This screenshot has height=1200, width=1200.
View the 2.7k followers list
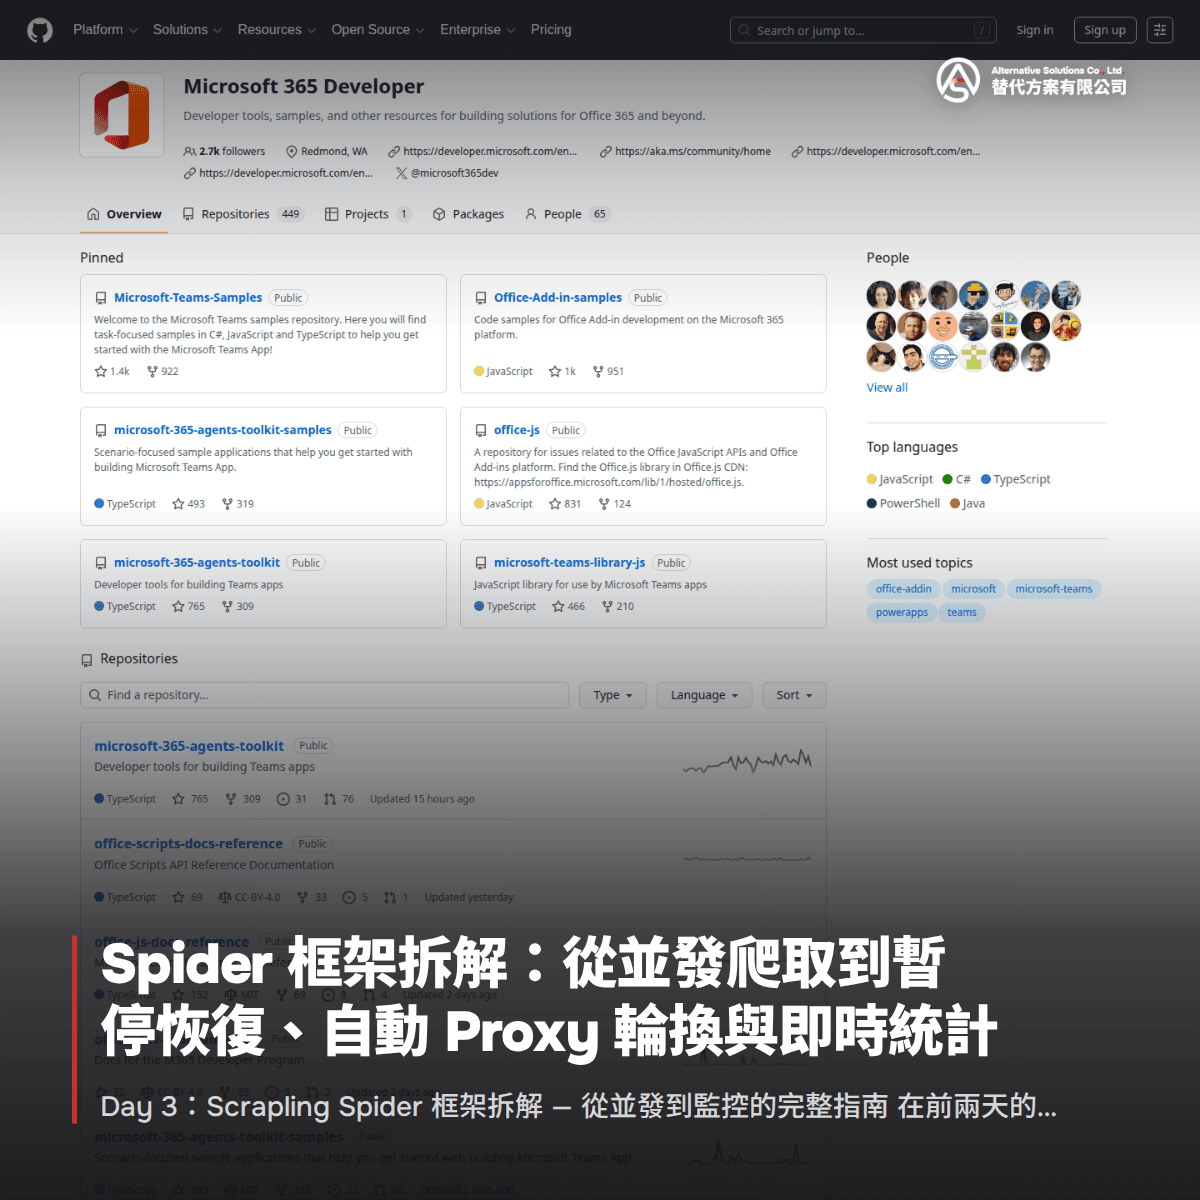pyautogui.click(x=225, y=151)
